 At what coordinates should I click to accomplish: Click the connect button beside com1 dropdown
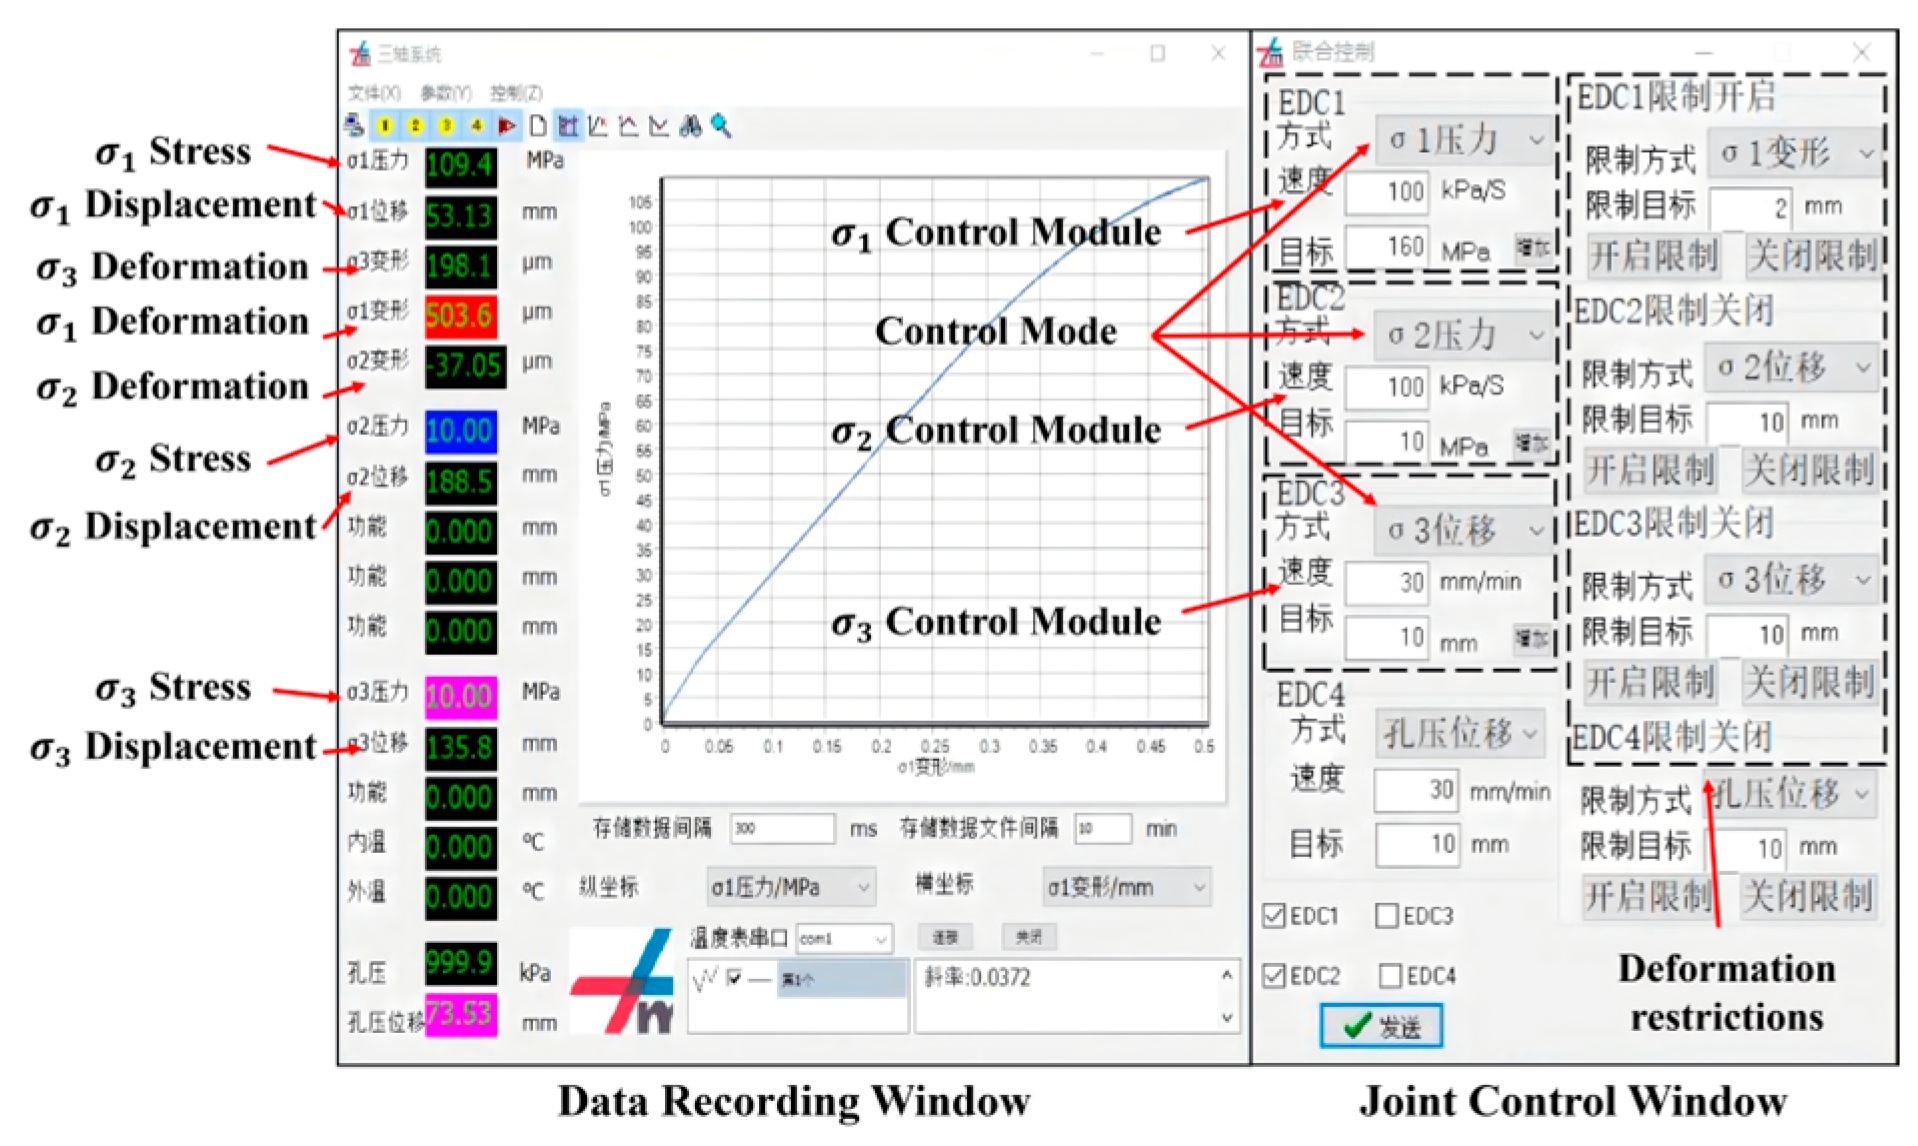pos(945,937)
